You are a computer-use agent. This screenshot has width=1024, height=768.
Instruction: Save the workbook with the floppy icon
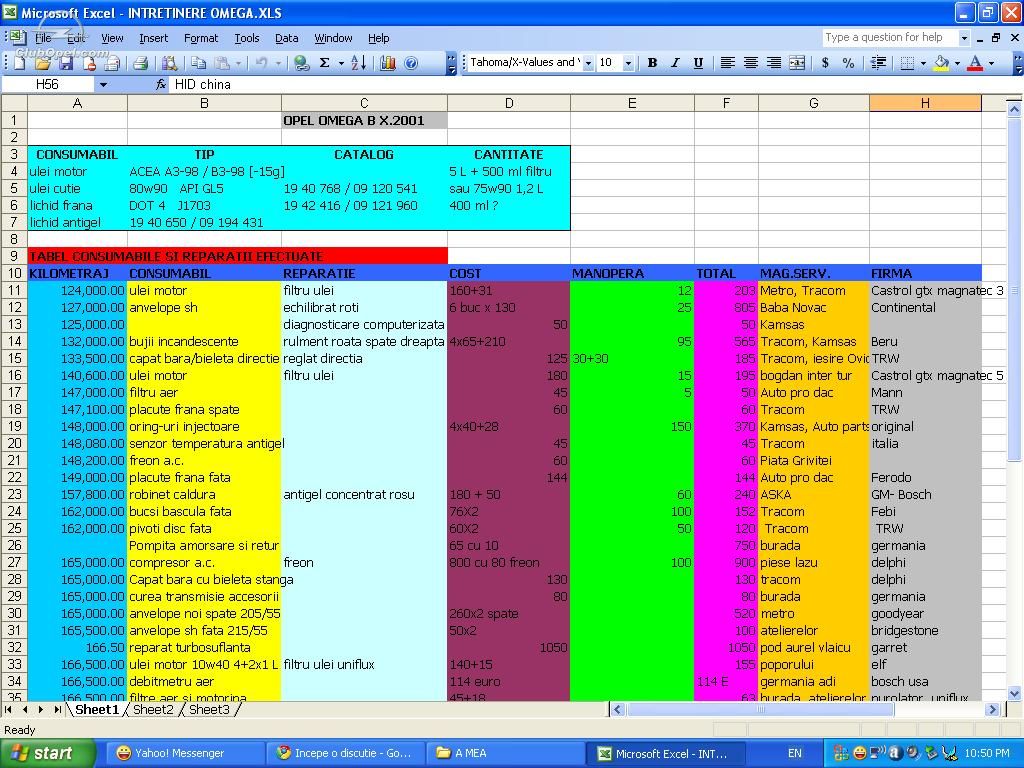coord(66,63)
